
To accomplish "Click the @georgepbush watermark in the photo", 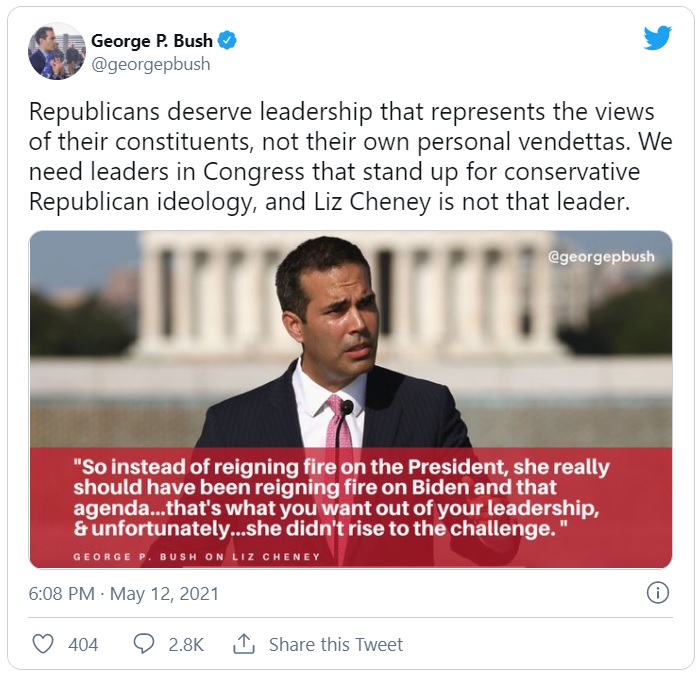I will [x=601, y=257].
